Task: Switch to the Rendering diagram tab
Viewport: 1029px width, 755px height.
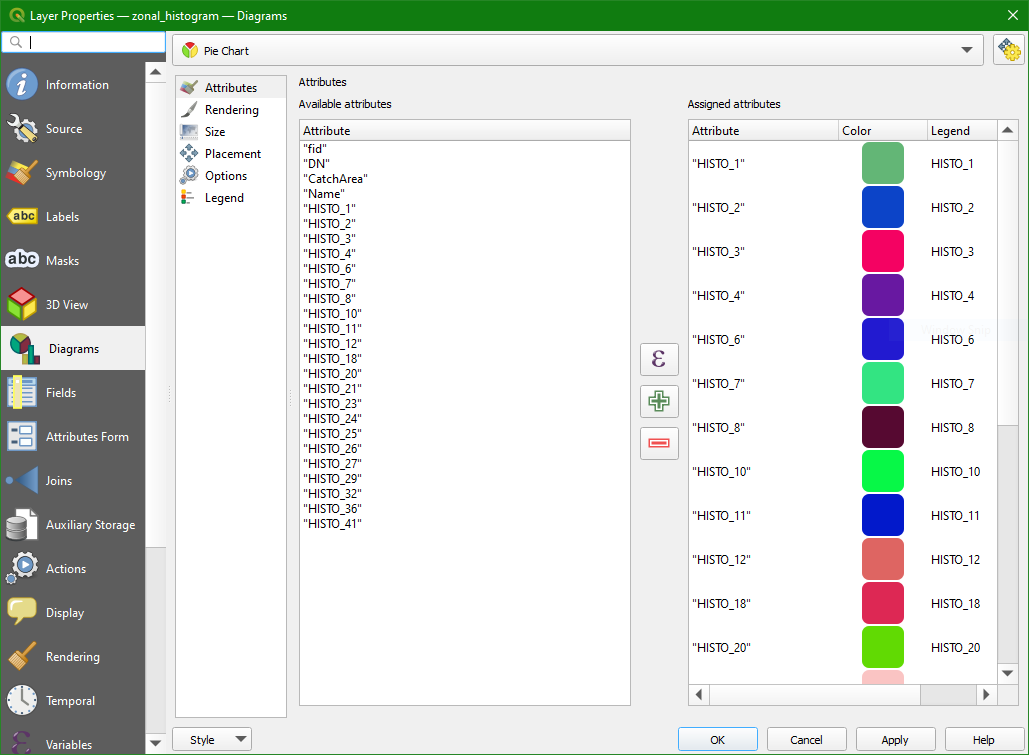Action: pos(231,110)
